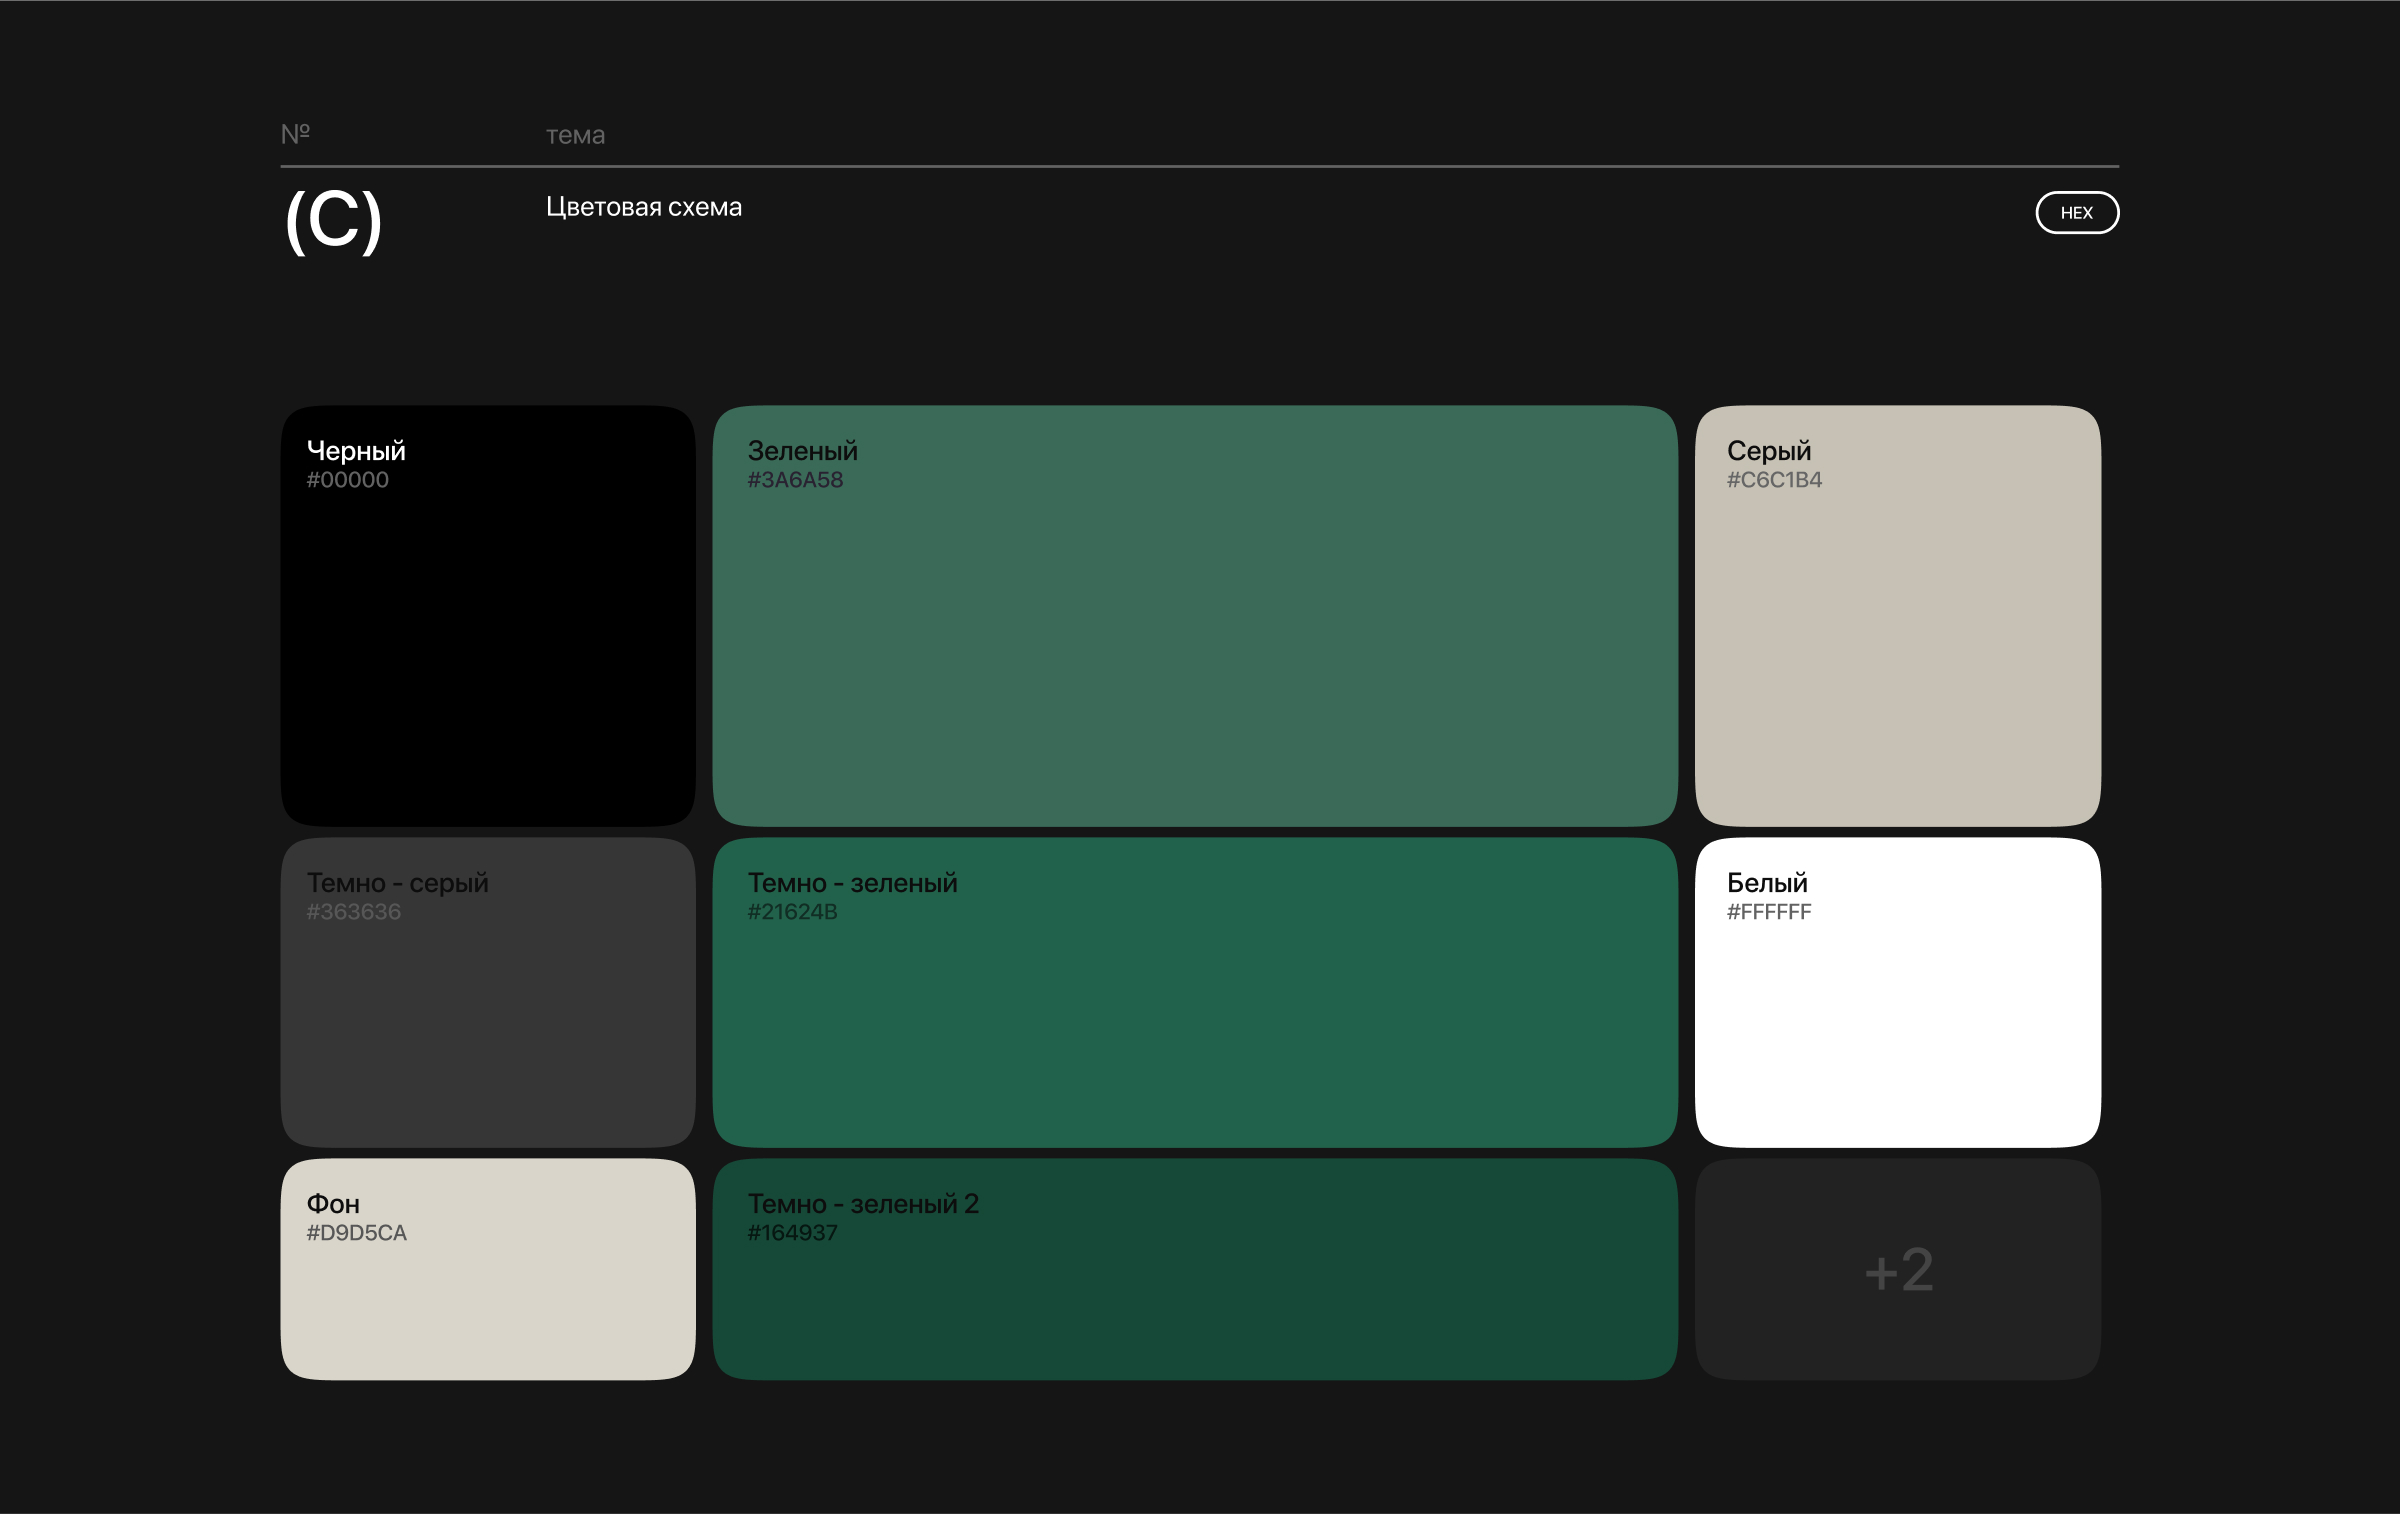2400x1514 pixels.
Task: Click the HEX pill button
Action: tap(2076, 212)
